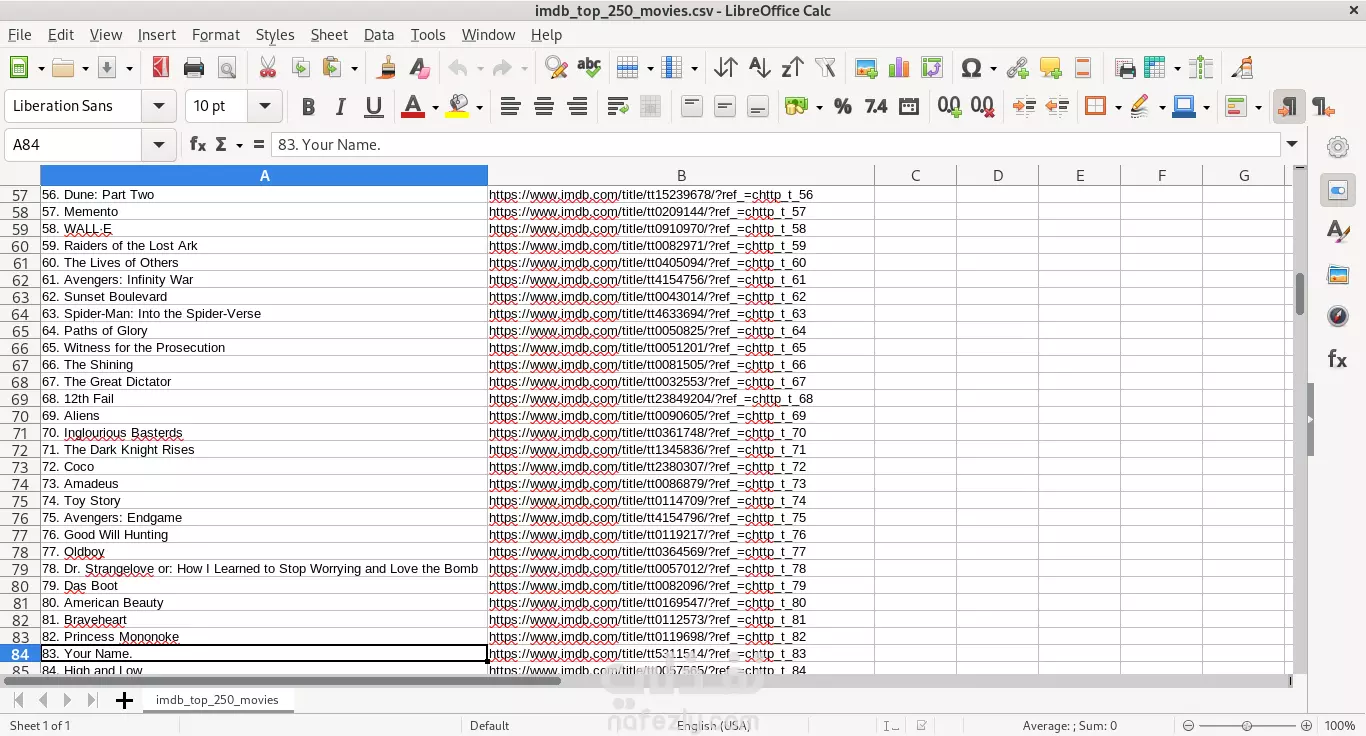Viewport: 1366px width, 736px height.
Task: Open the Sidebar Settings gear
Action: click(1338, 148)
